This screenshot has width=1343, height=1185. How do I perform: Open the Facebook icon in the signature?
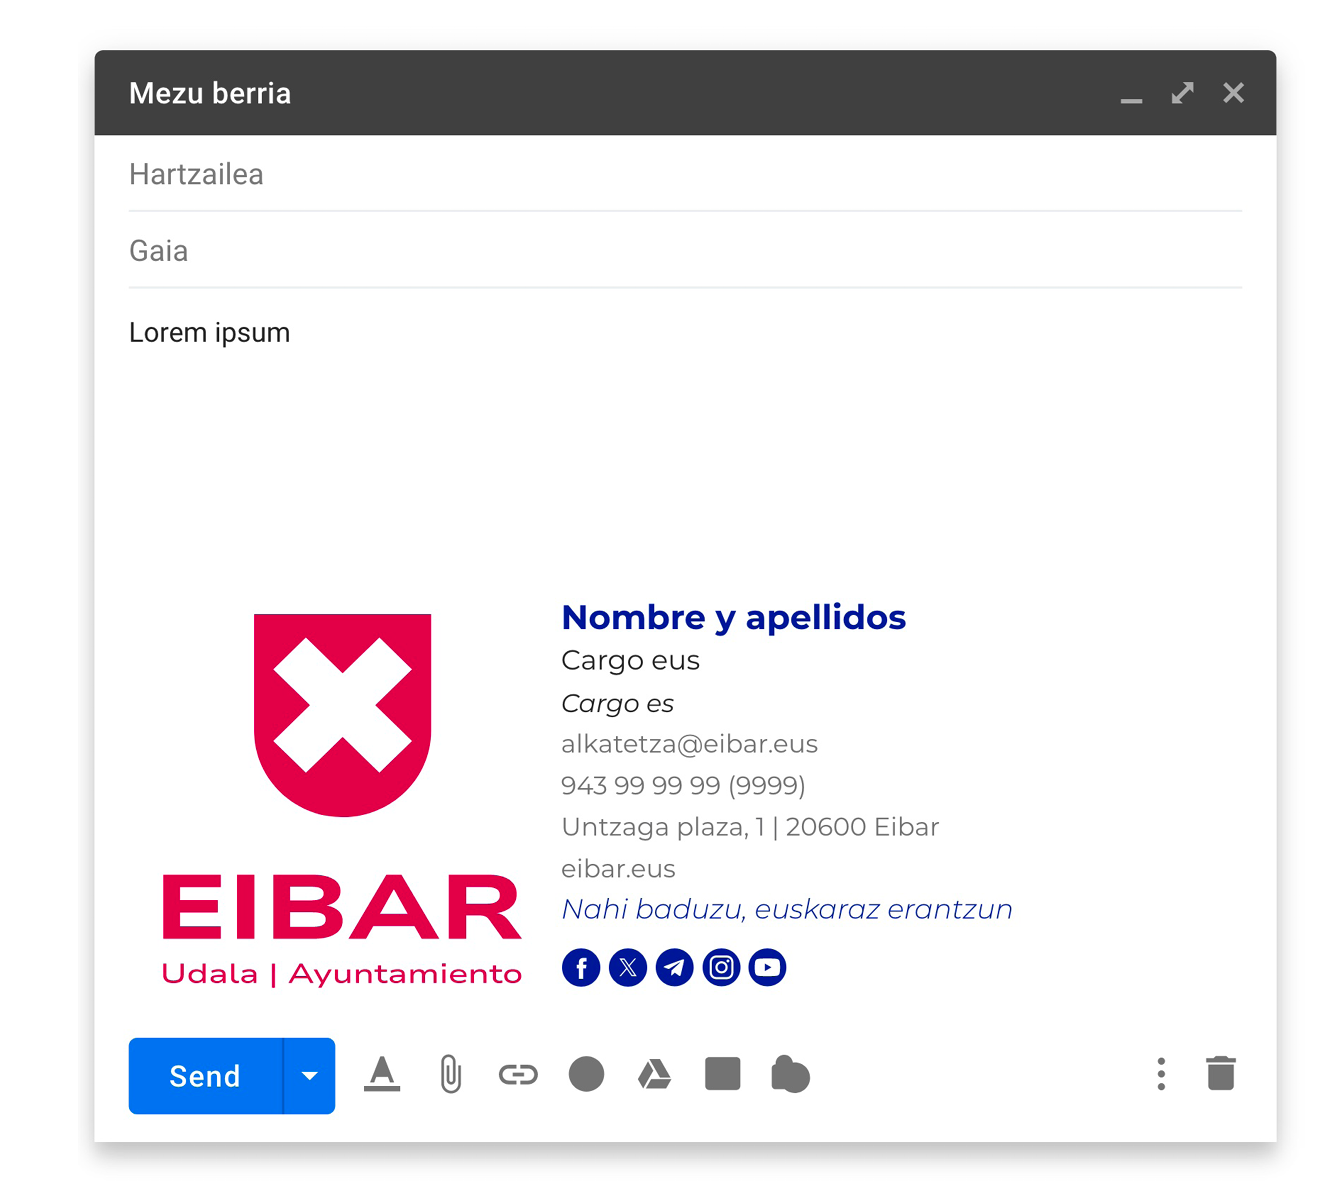581,968
